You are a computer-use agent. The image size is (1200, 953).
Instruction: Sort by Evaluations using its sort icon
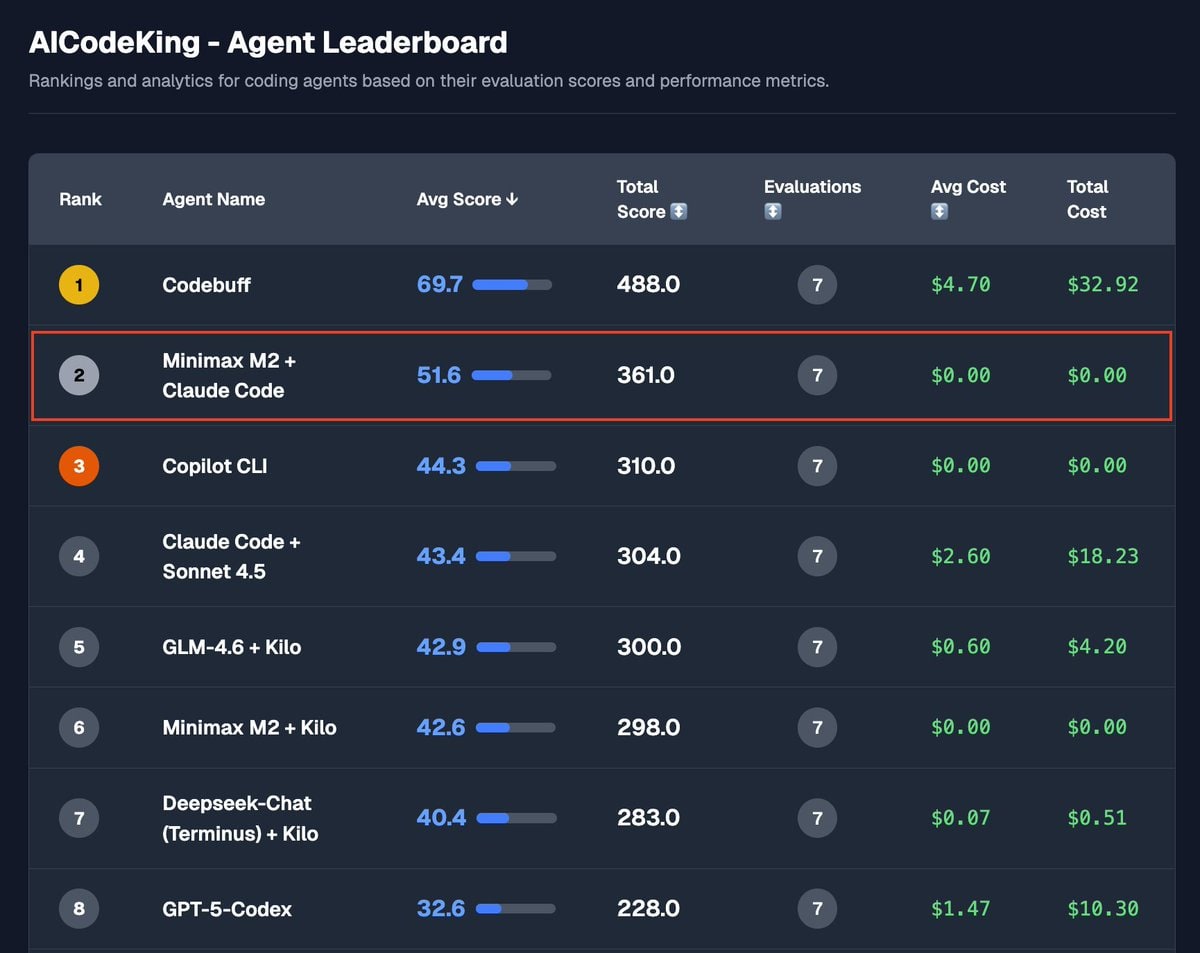click(772, 212)
